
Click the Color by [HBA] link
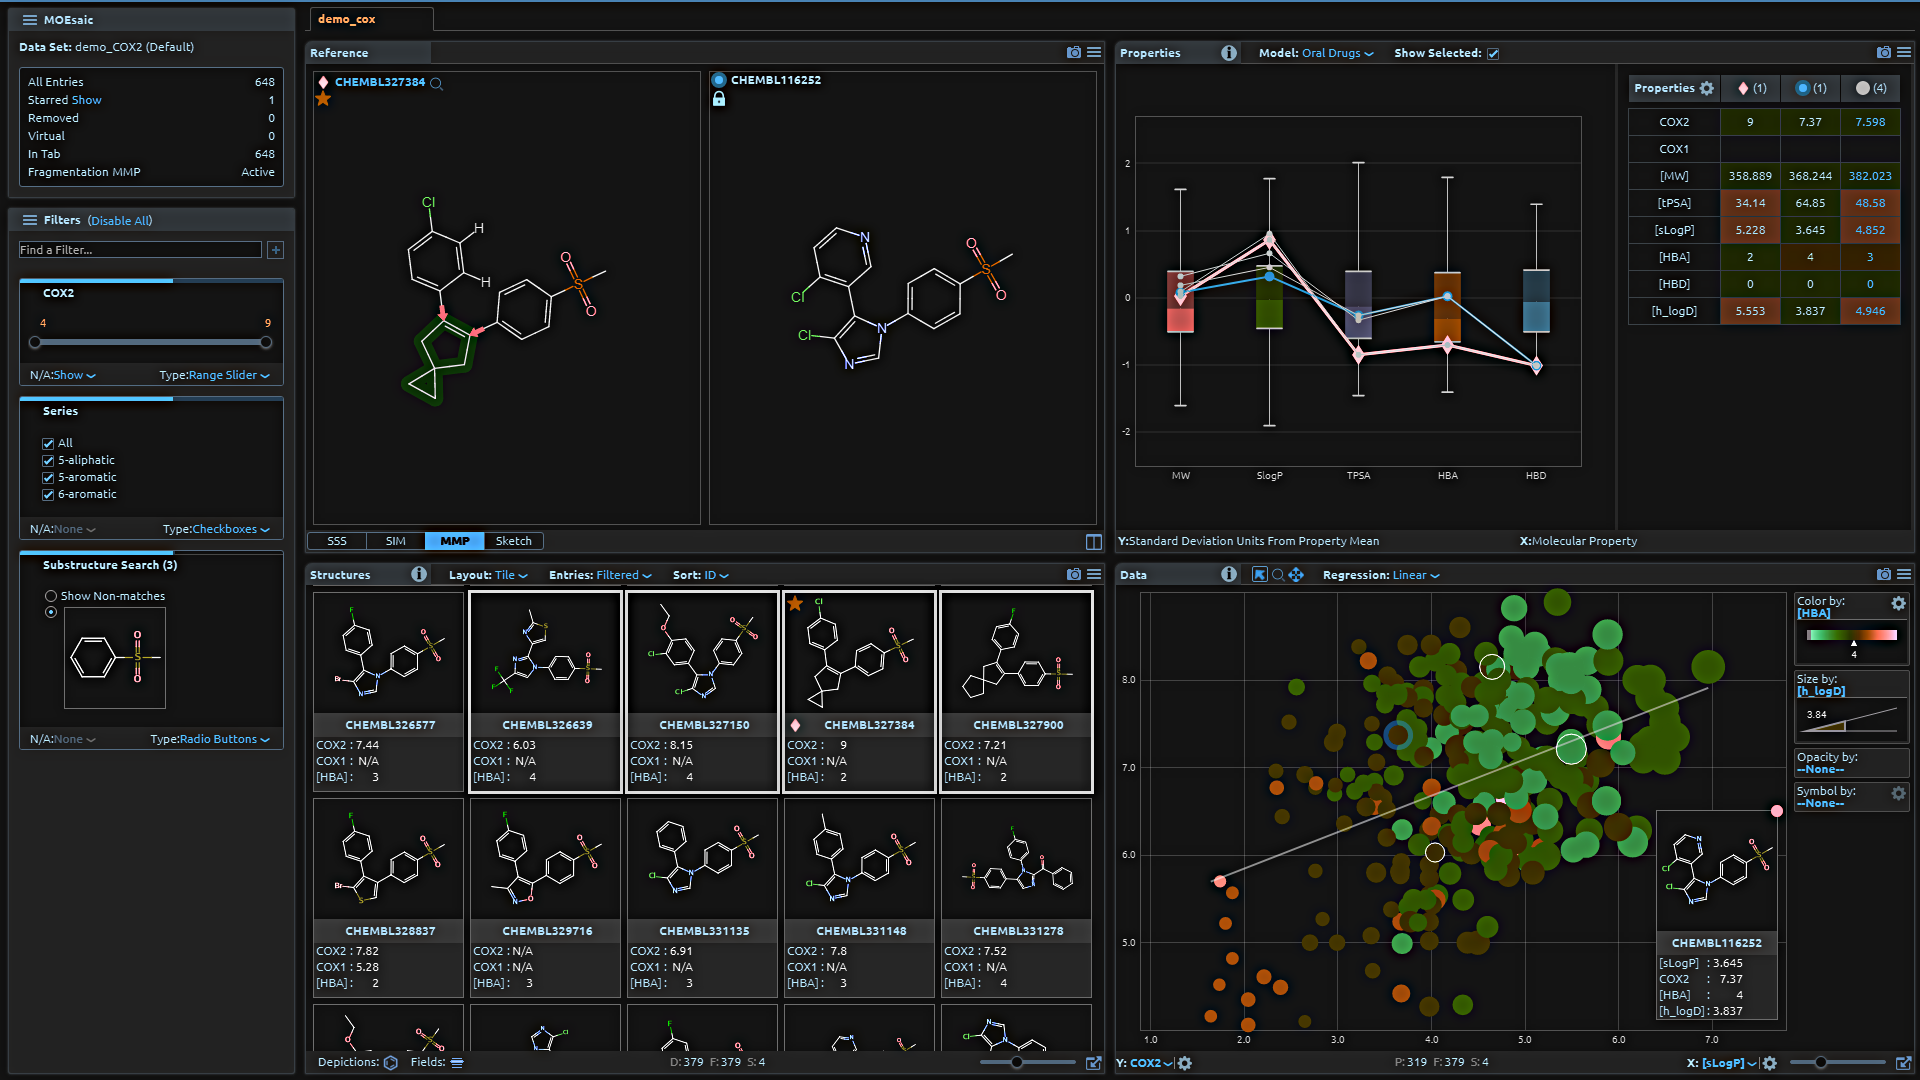point(1814,613)
